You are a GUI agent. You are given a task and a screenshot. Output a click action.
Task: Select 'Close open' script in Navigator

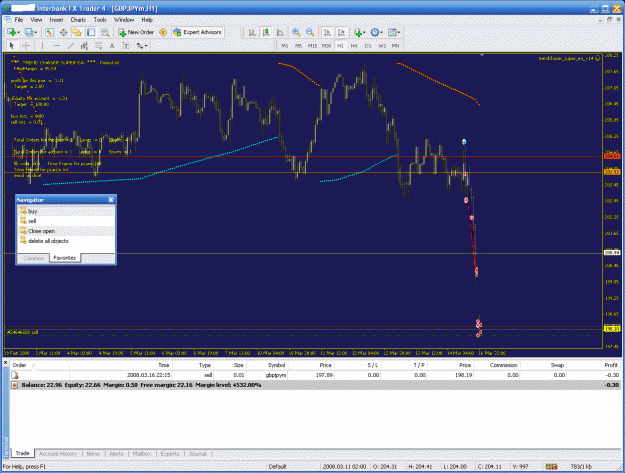pos(41,231)
